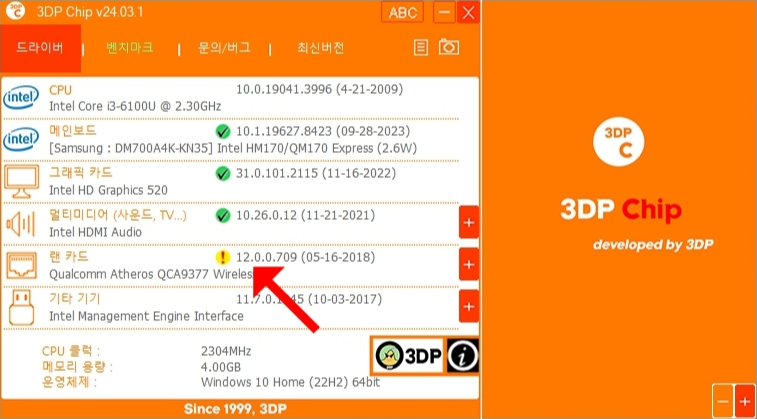Viewport: 757px width, 419px height.
Task: Click the 4.00GB memory value
Action: [x=220, y=367]
